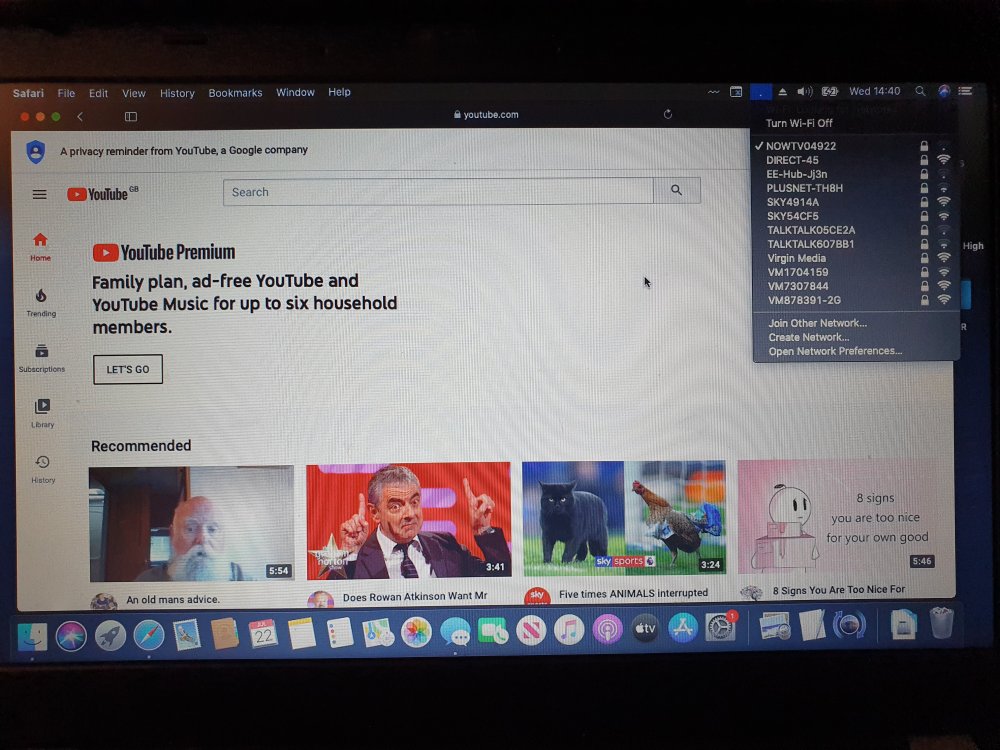Connect to SKY4914A Wi-Fi network
Image resolution: width=1000 pixels, height=750 pixels.
pyautogui.click(x=855, y=202)
